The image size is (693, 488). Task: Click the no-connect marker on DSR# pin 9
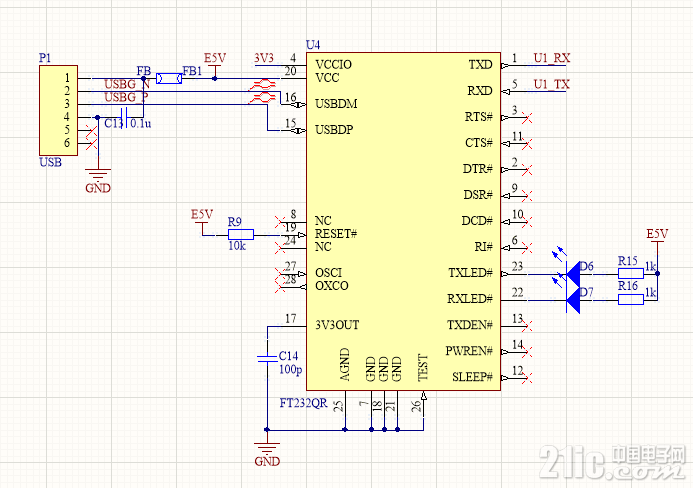click(527, 195)
